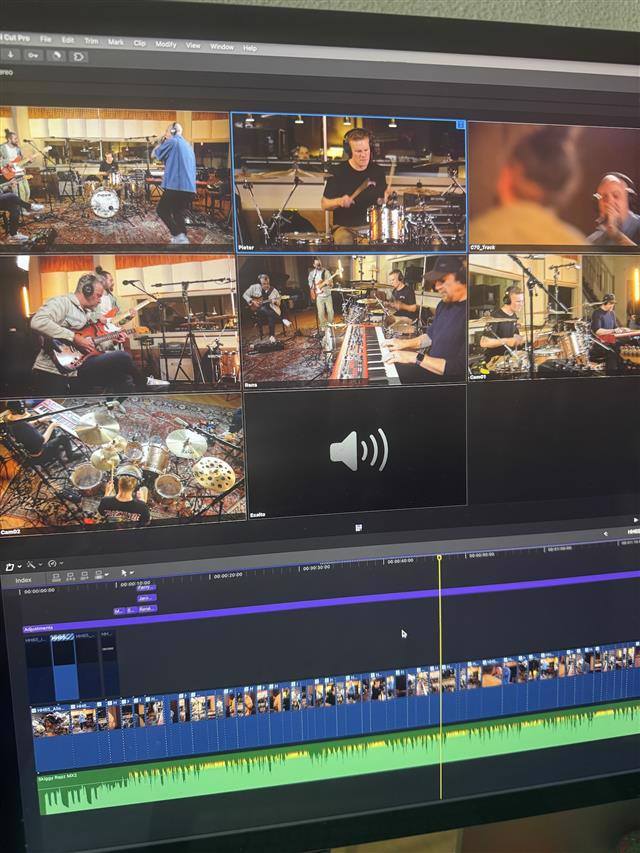
Task: Select the first multicam clip in storyline
Action: click(52, 737)
